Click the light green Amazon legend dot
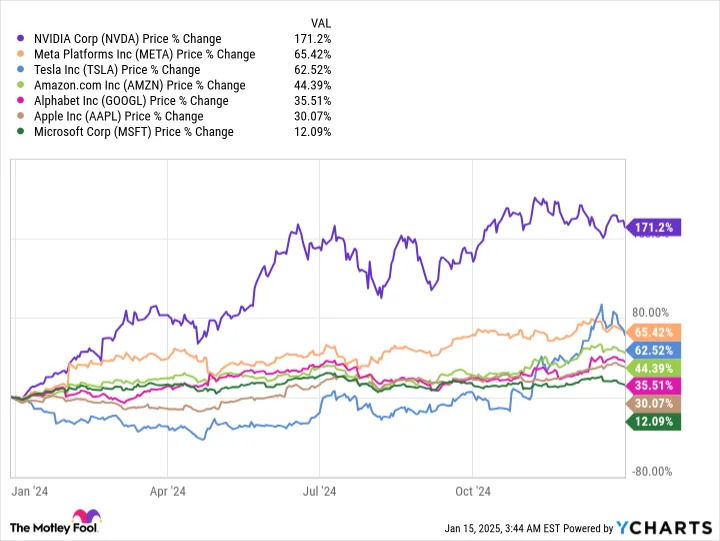This screenshot has width=720, height=541. pos(20,85)
